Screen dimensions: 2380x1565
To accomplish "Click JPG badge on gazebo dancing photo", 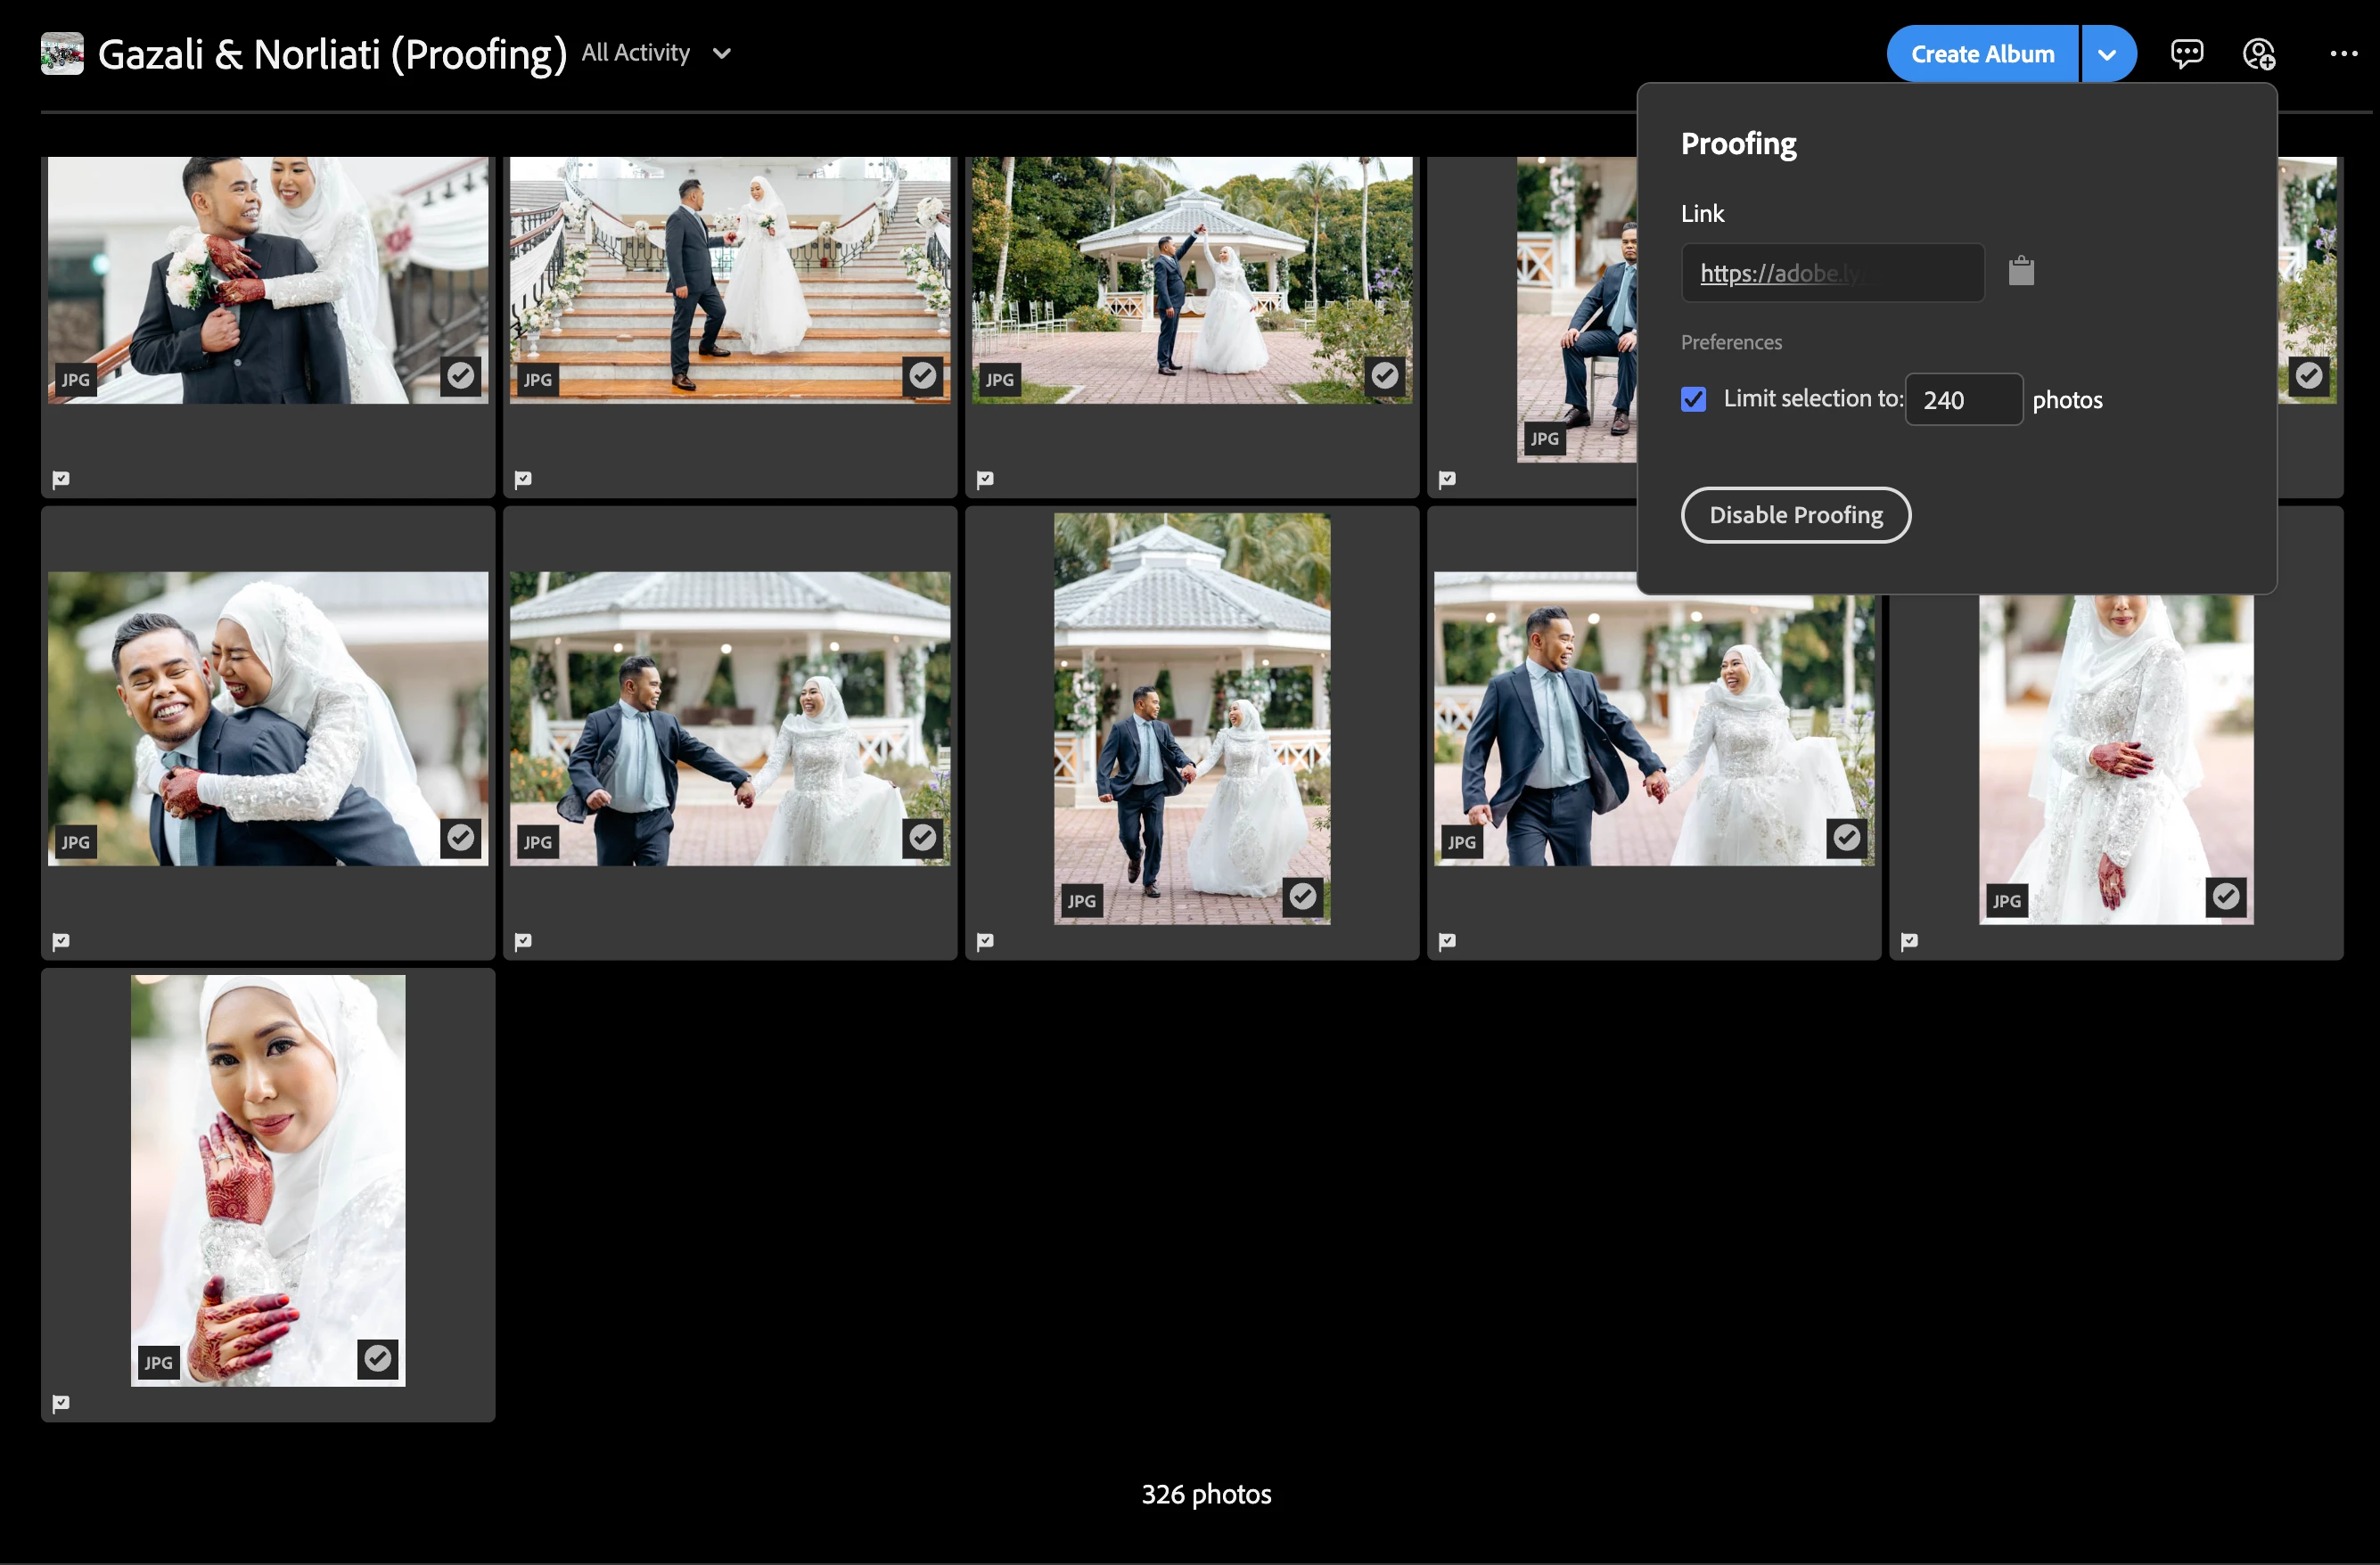I will pos(999,379).
